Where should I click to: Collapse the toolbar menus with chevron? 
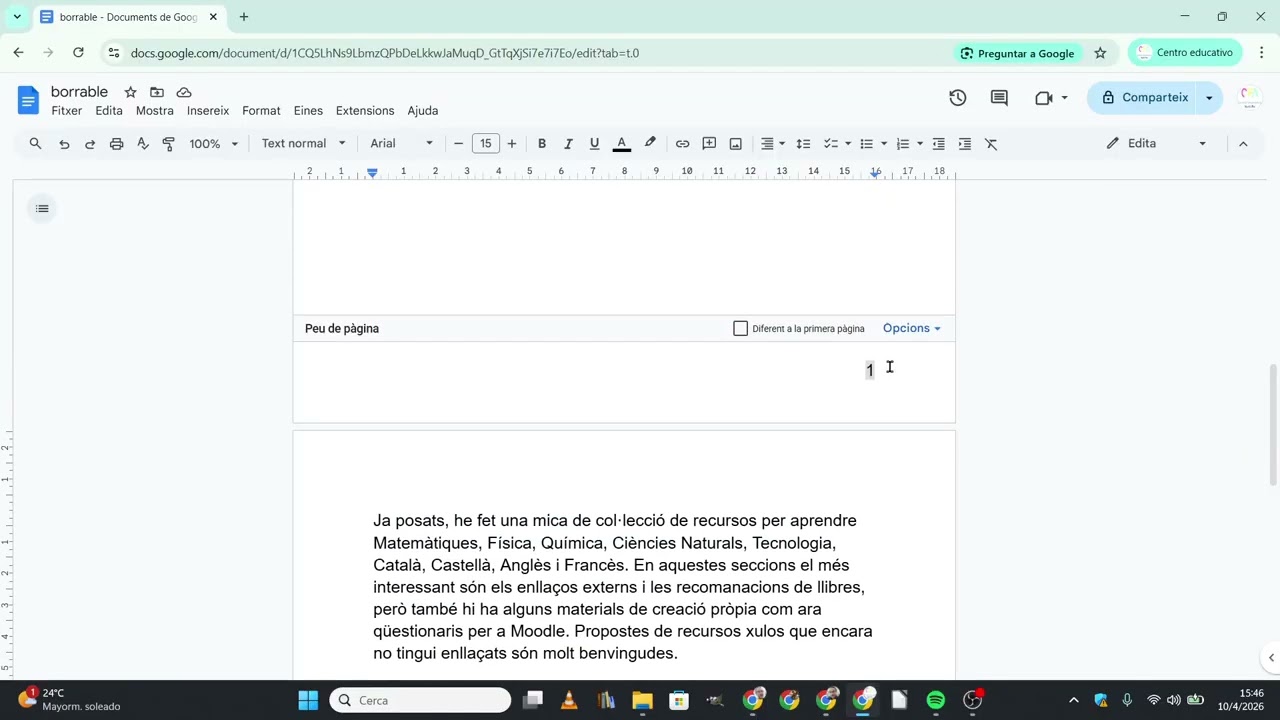pos(1243,144)
